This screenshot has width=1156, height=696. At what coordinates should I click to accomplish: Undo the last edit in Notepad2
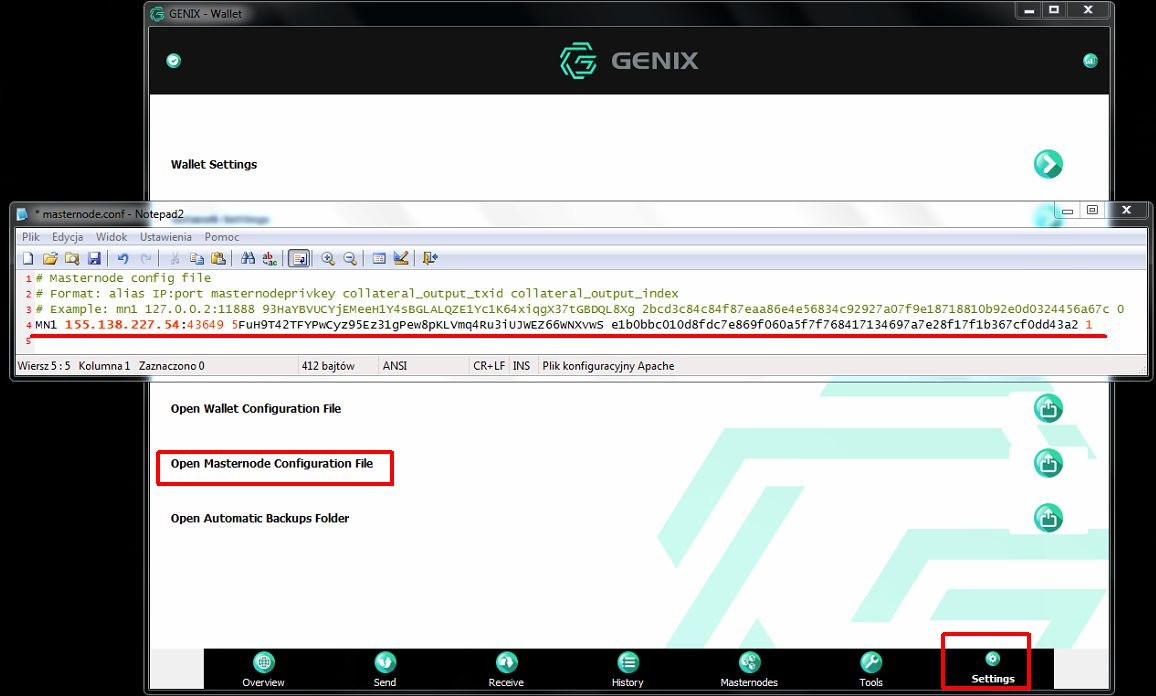click(123, 258)
